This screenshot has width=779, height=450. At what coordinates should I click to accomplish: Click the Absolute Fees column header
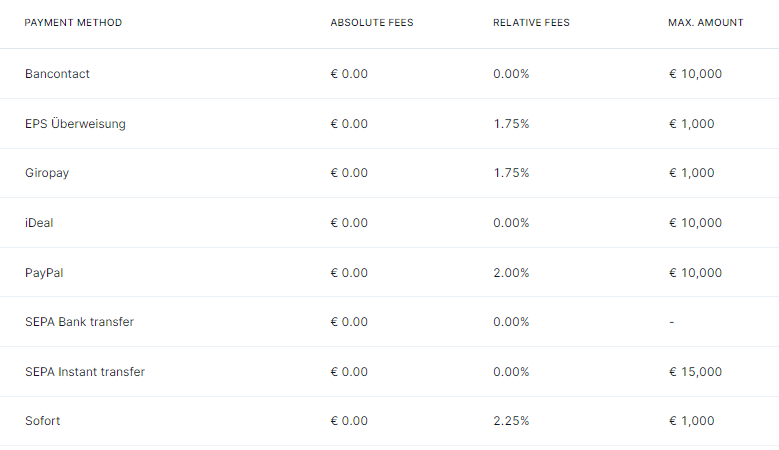(372, 23)
